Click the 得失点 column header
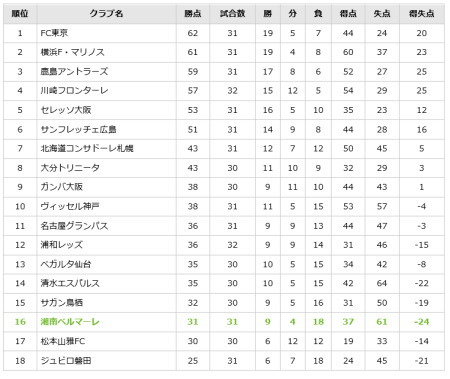Image resolution: width=450 pixels, height=379 pixels. [422, 14]
